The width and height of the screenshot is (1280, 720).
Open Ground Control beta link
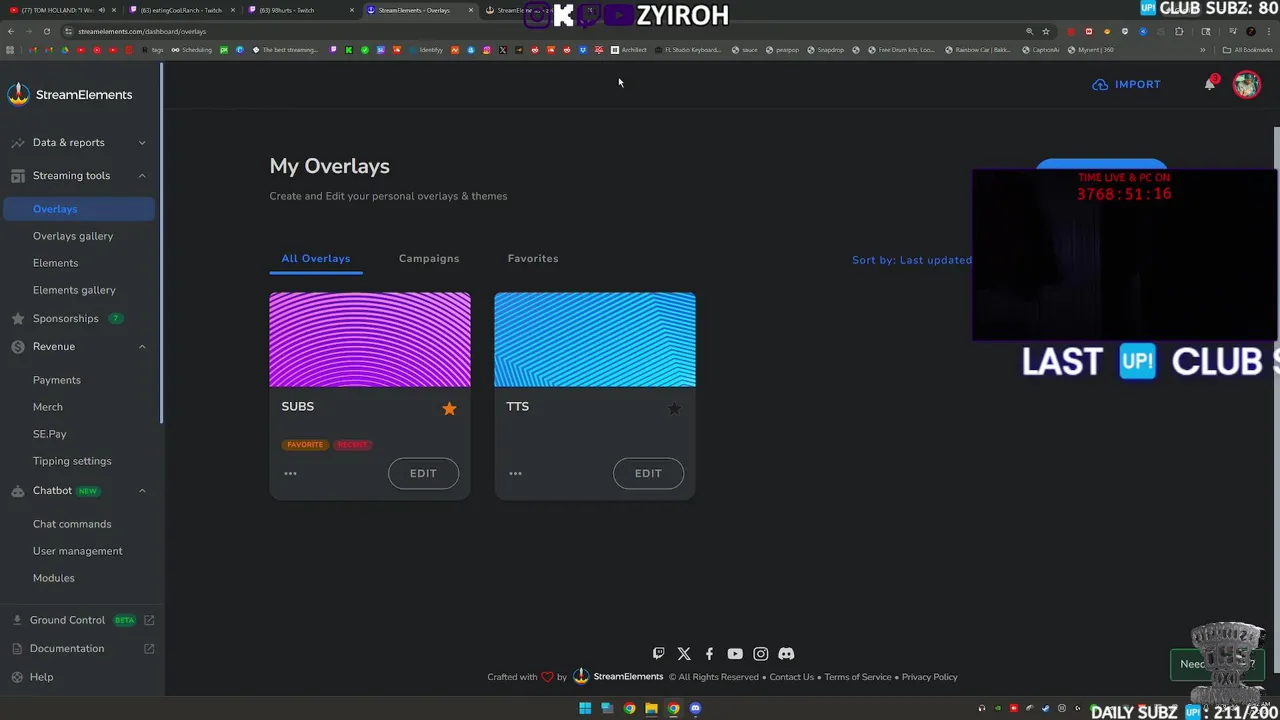(80, 620)
